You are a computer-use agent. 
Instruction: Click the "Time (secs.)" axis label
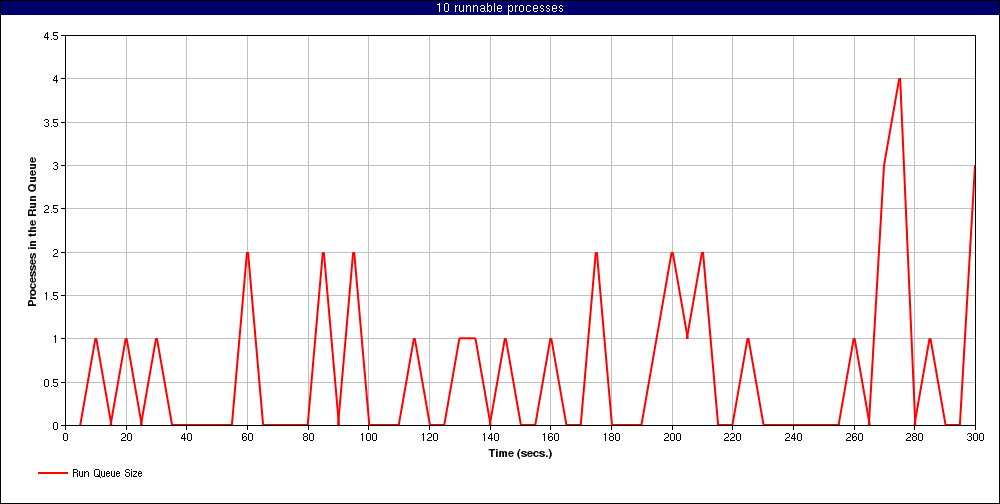point(520,454)
